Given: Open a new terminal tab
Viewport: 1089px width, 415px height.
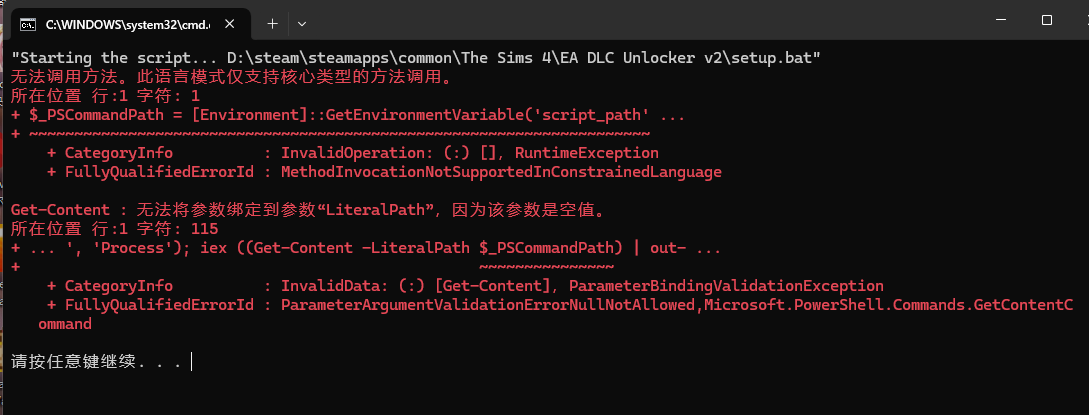Looking at the screenshot, I should click(x=272, y=22).
